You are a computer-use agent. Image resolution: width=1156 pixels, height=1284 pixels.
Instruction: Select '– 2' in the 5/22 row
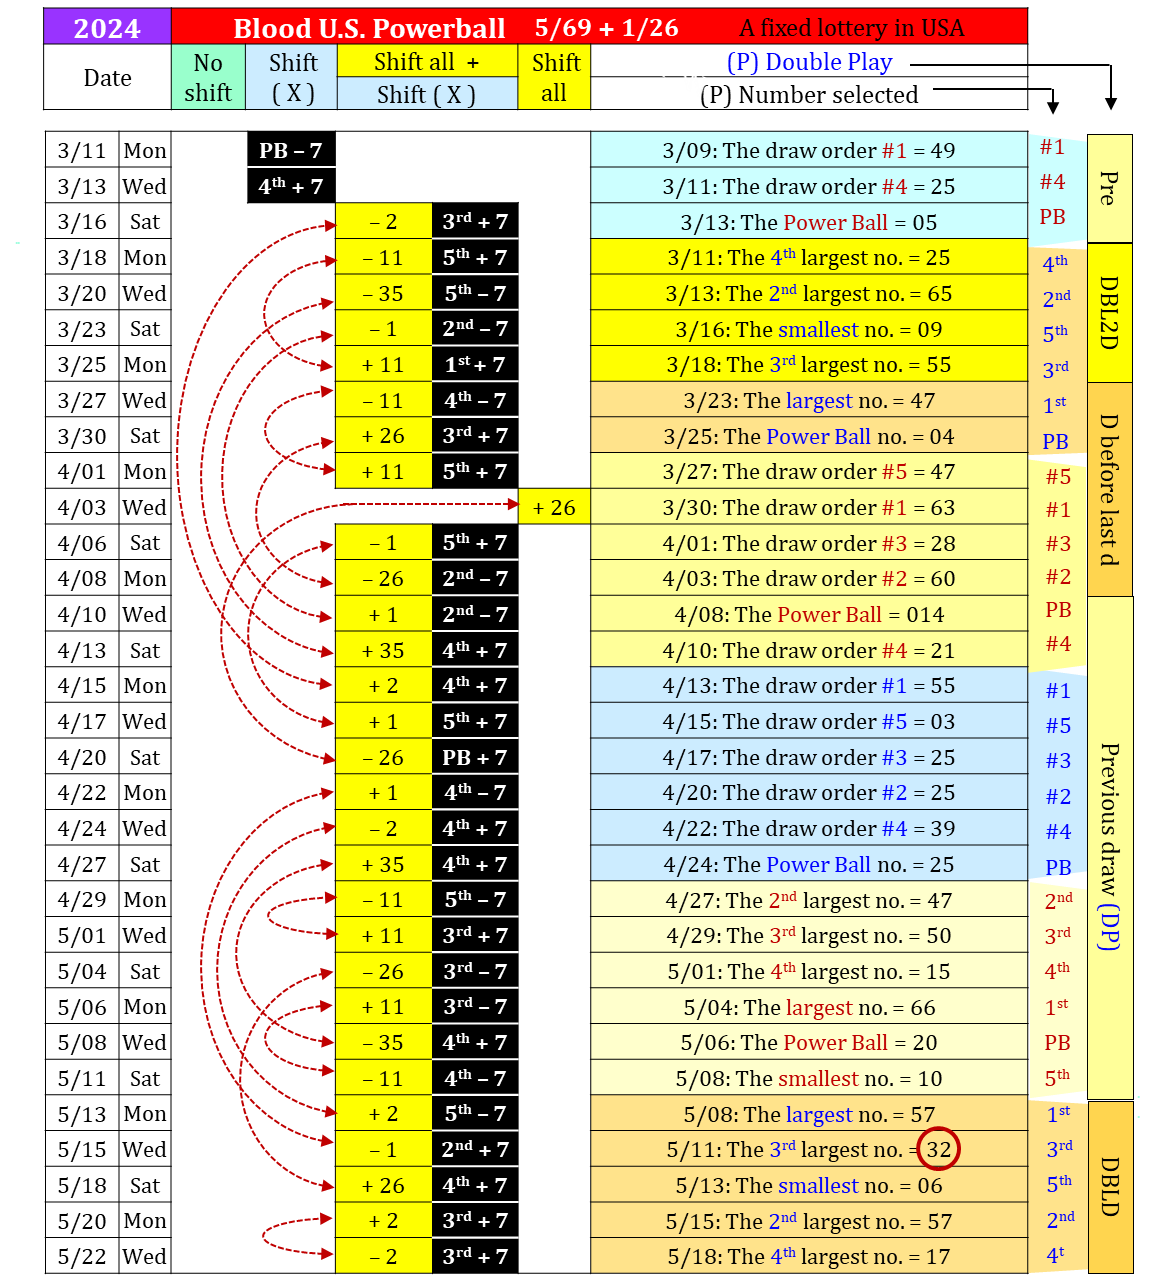click(x=383, y=1256)
